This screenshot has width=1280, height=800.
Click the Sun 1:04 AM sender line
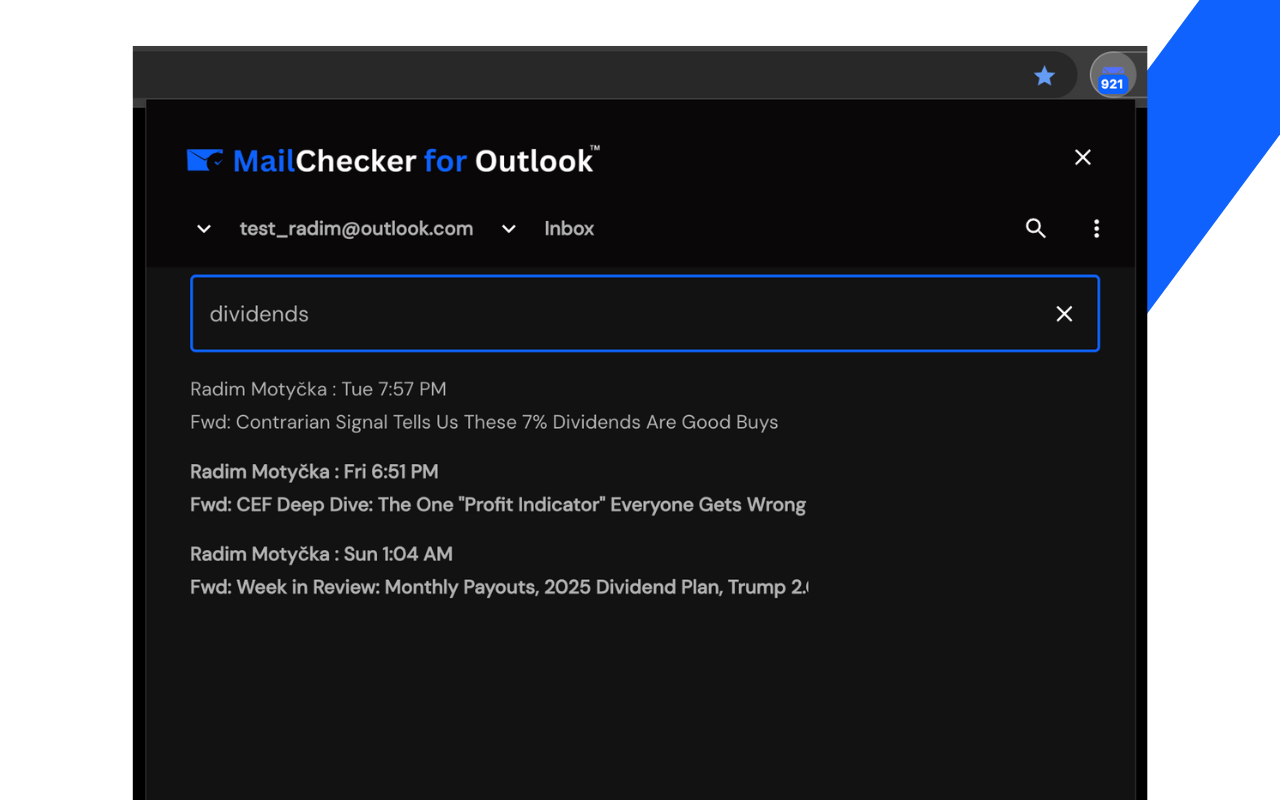pos(321,554)
